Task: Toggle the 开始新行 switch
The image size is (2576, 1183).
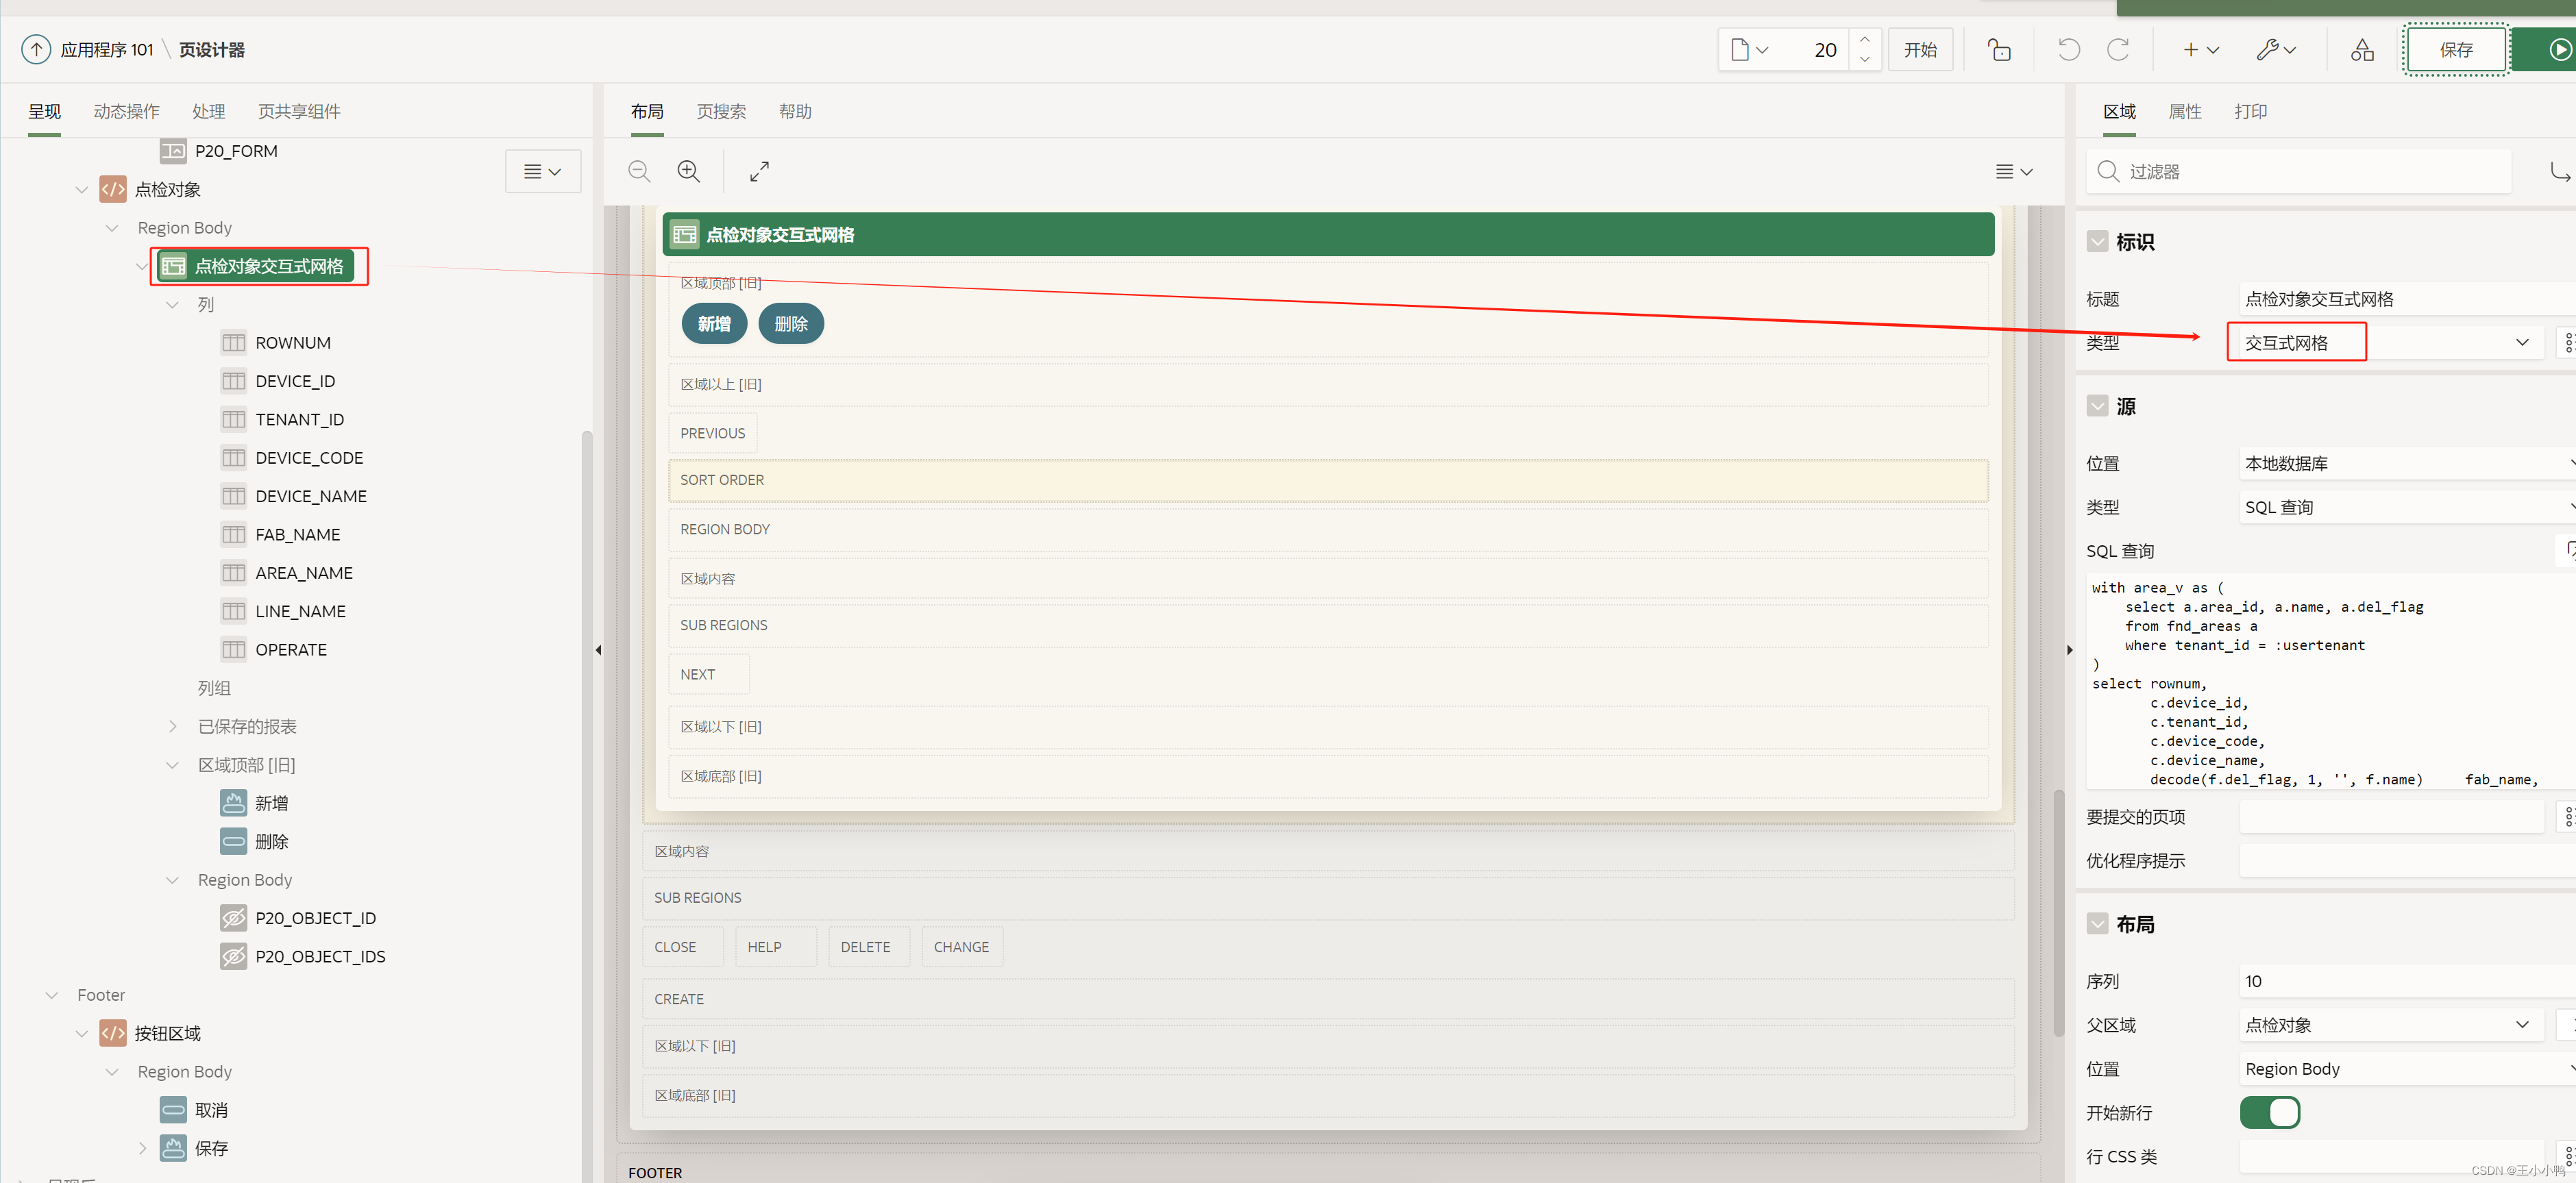Action: 2270,1112
